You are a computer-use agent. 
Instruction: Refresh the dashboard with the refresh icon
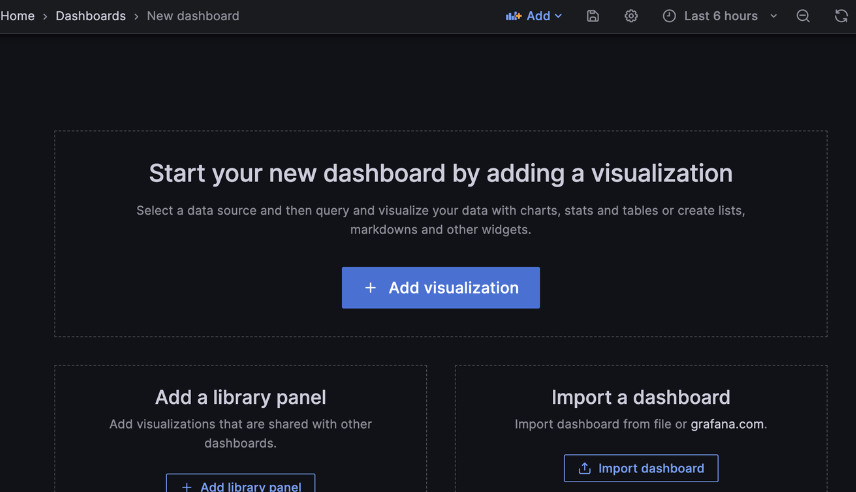point(841,16)
